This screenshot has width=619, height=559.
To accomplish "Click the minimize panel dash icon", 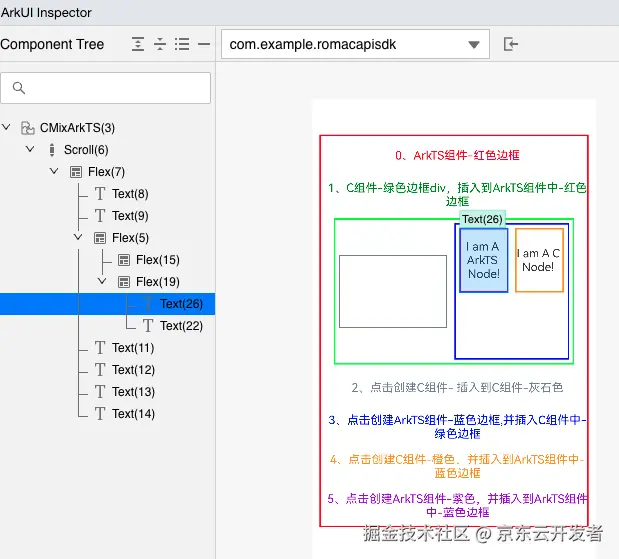I will tap(204, 44).
